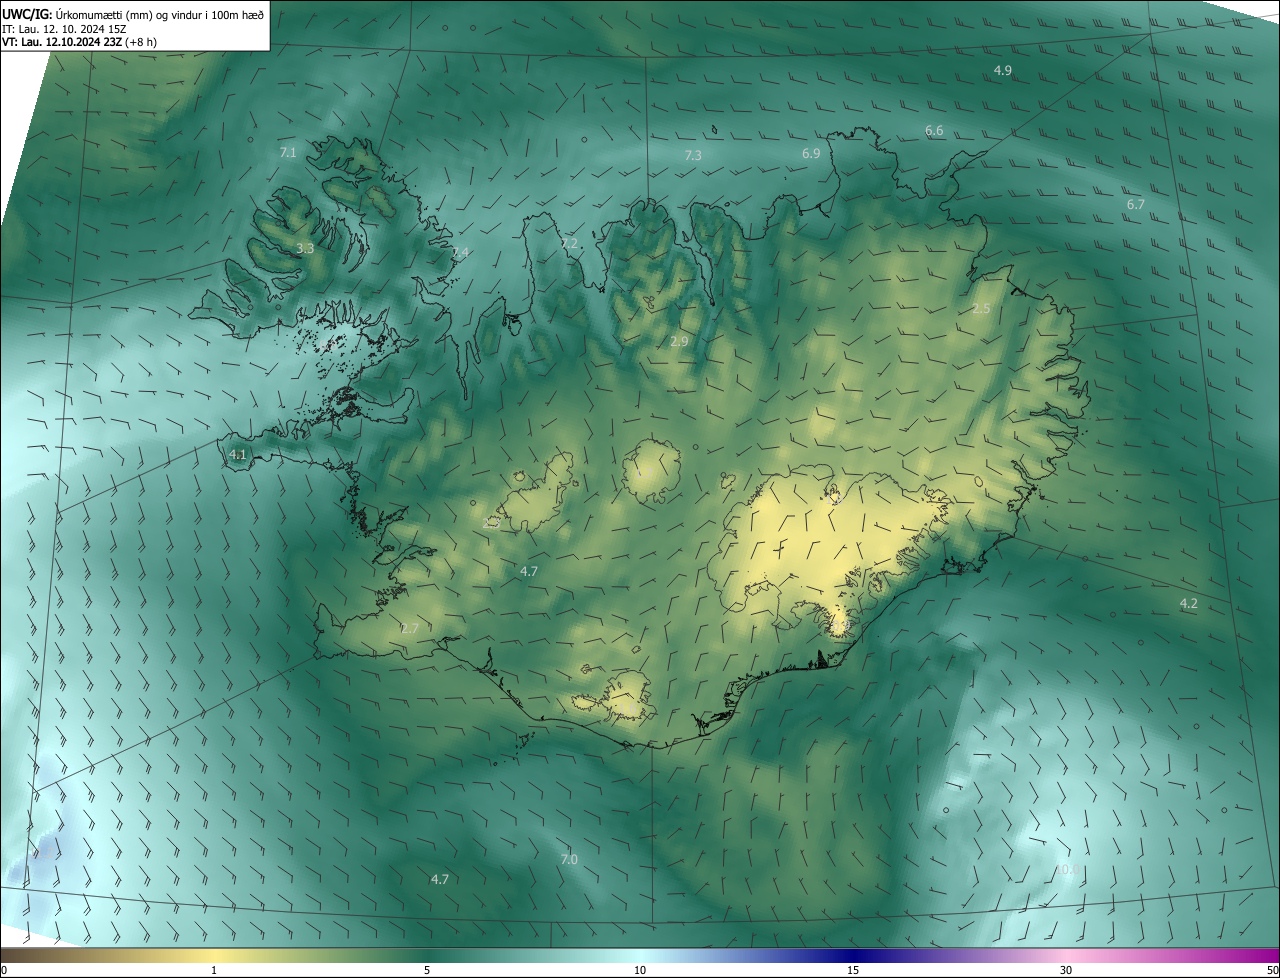Select the 7.0 value over the sea
The height and width of the screenshot is (978, 1280).
(x=569, y=860)
